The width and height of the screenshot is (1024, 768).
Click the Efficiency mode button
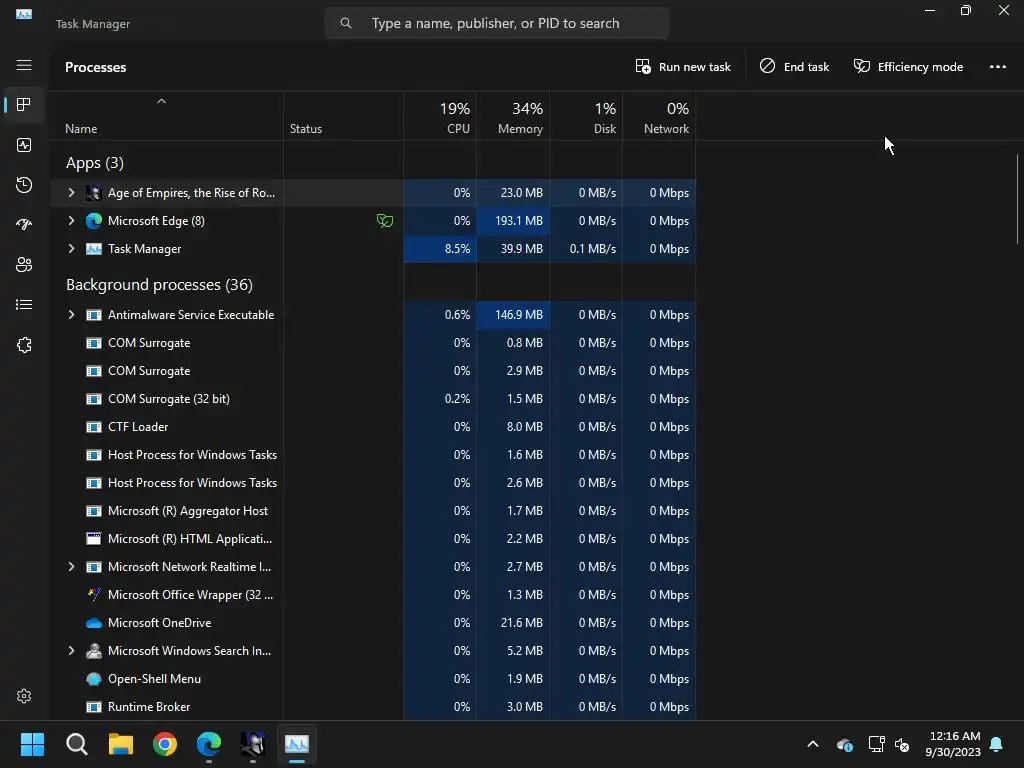pos(908,67)
